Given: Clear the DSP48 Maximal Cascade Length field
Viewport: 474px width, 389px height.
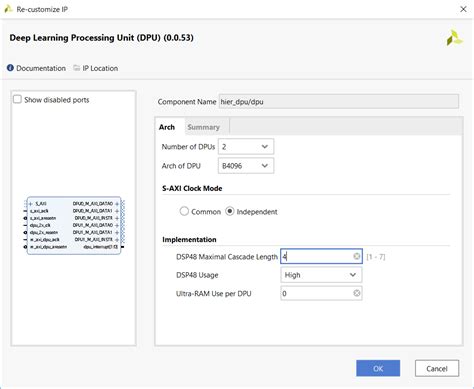Looking at the screenshot, I should (356, 256).
